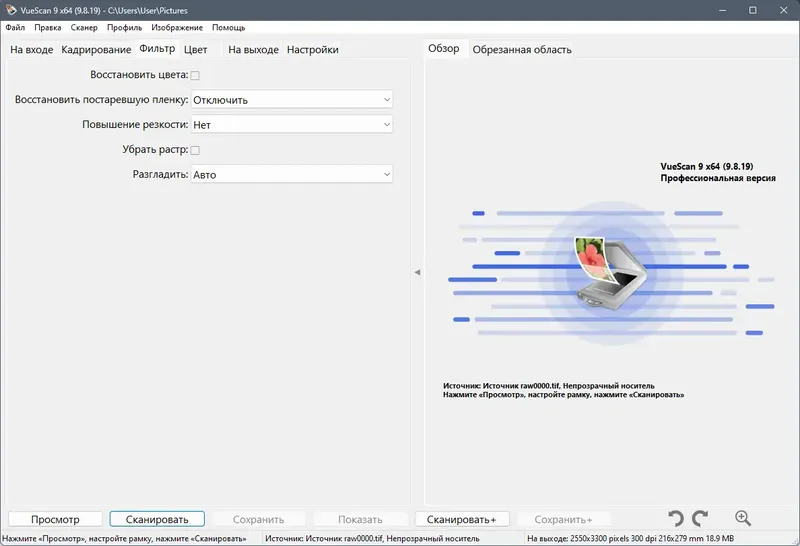
Task: Click the «Повышение резкости:» label
Action: (135, 124)
